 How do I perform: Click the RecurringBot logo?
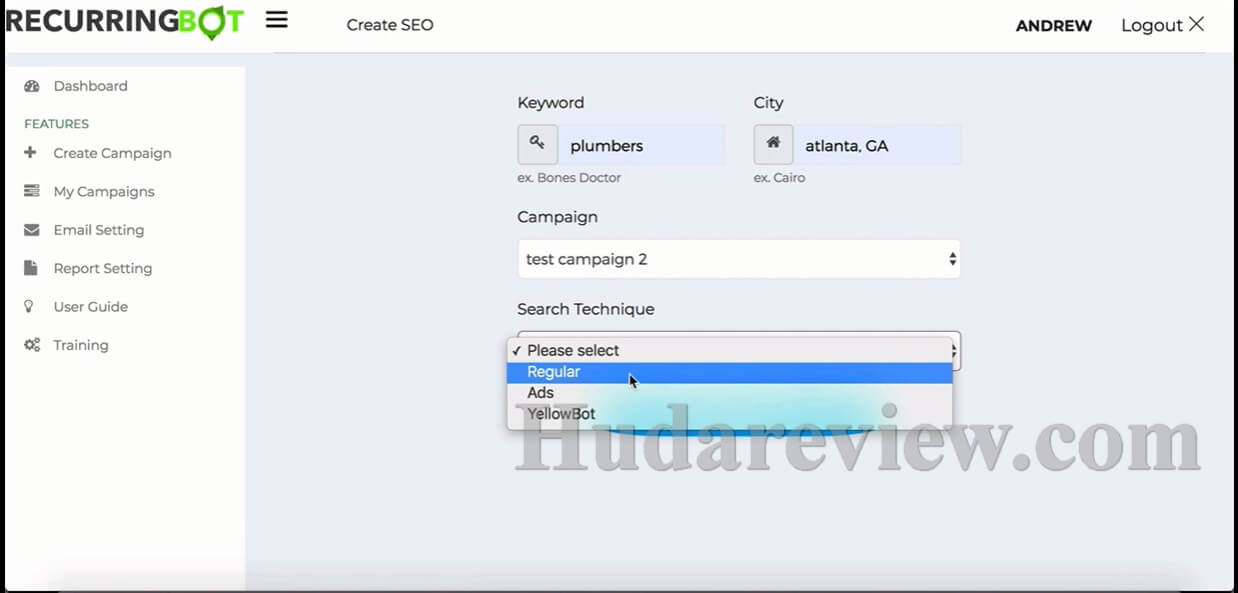[x=124, y=22]
